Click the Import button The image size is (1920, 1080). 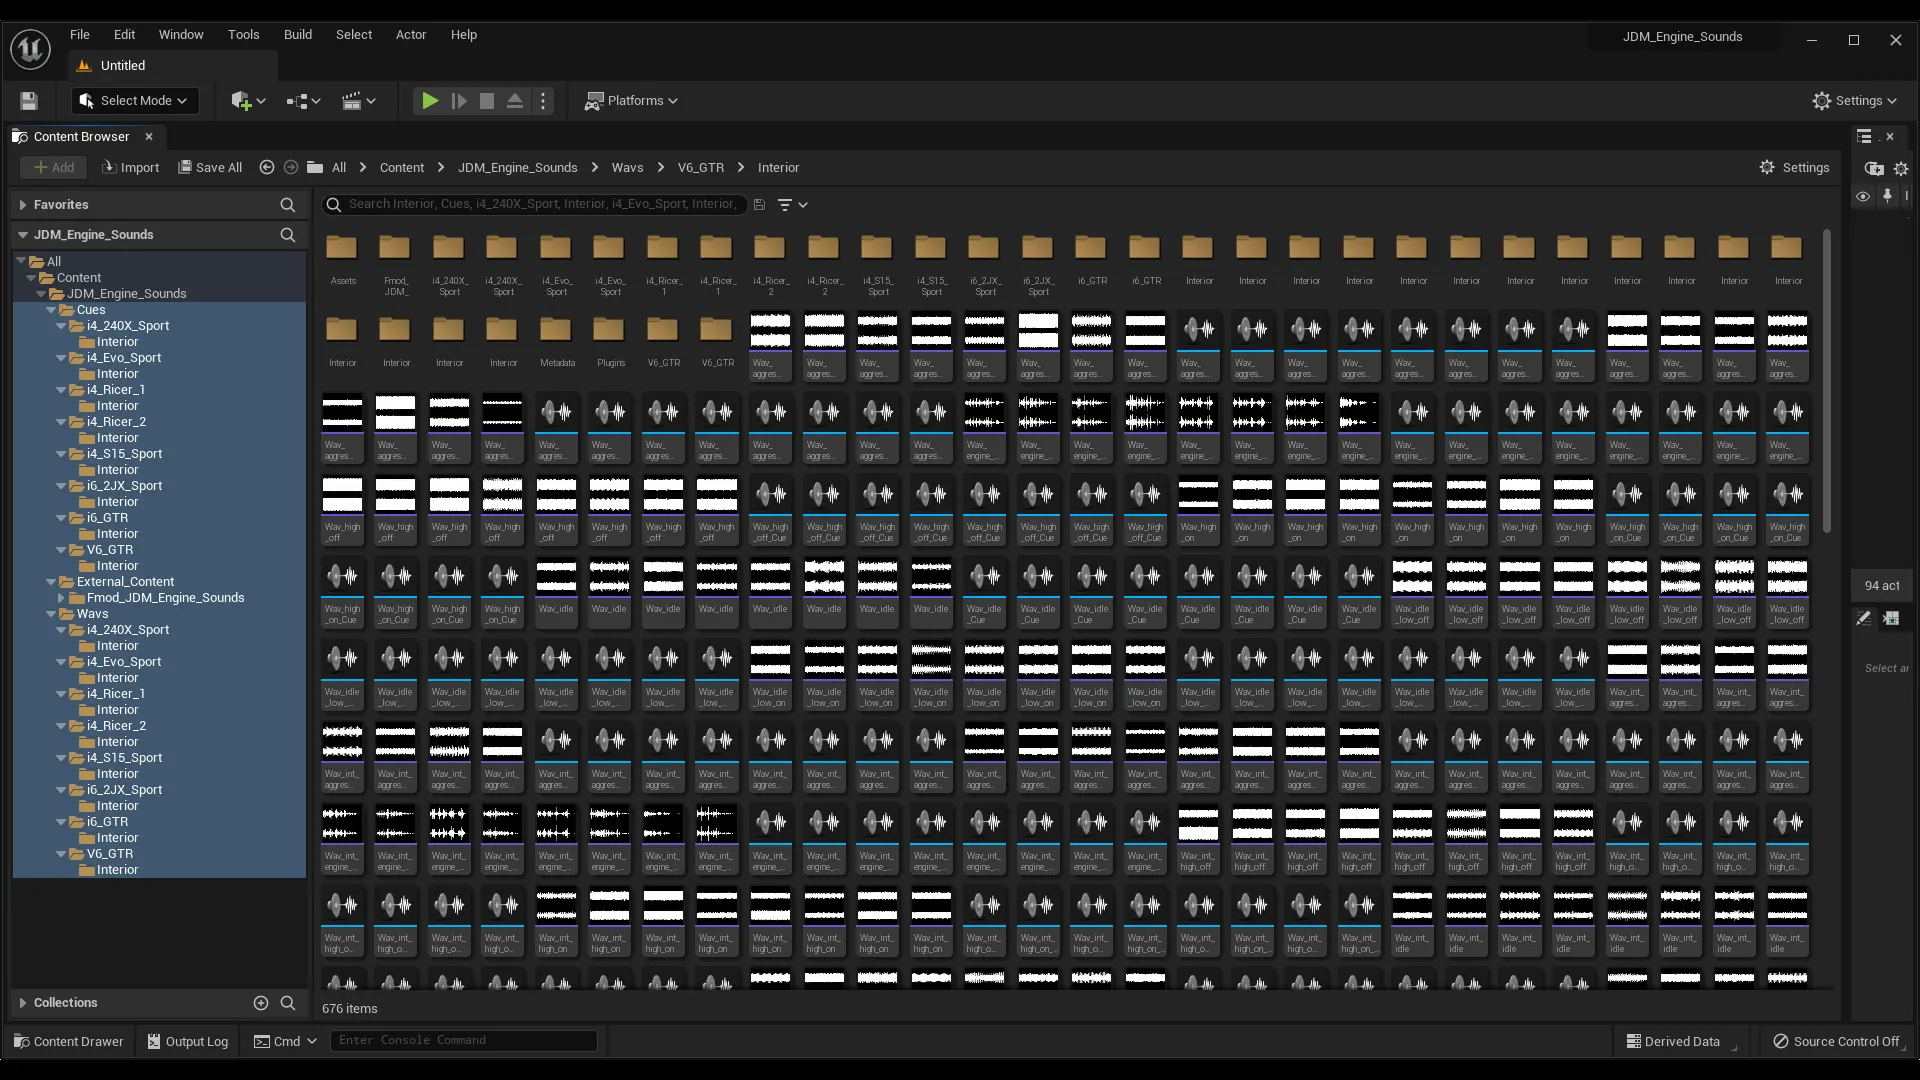(x=130, y=168)
